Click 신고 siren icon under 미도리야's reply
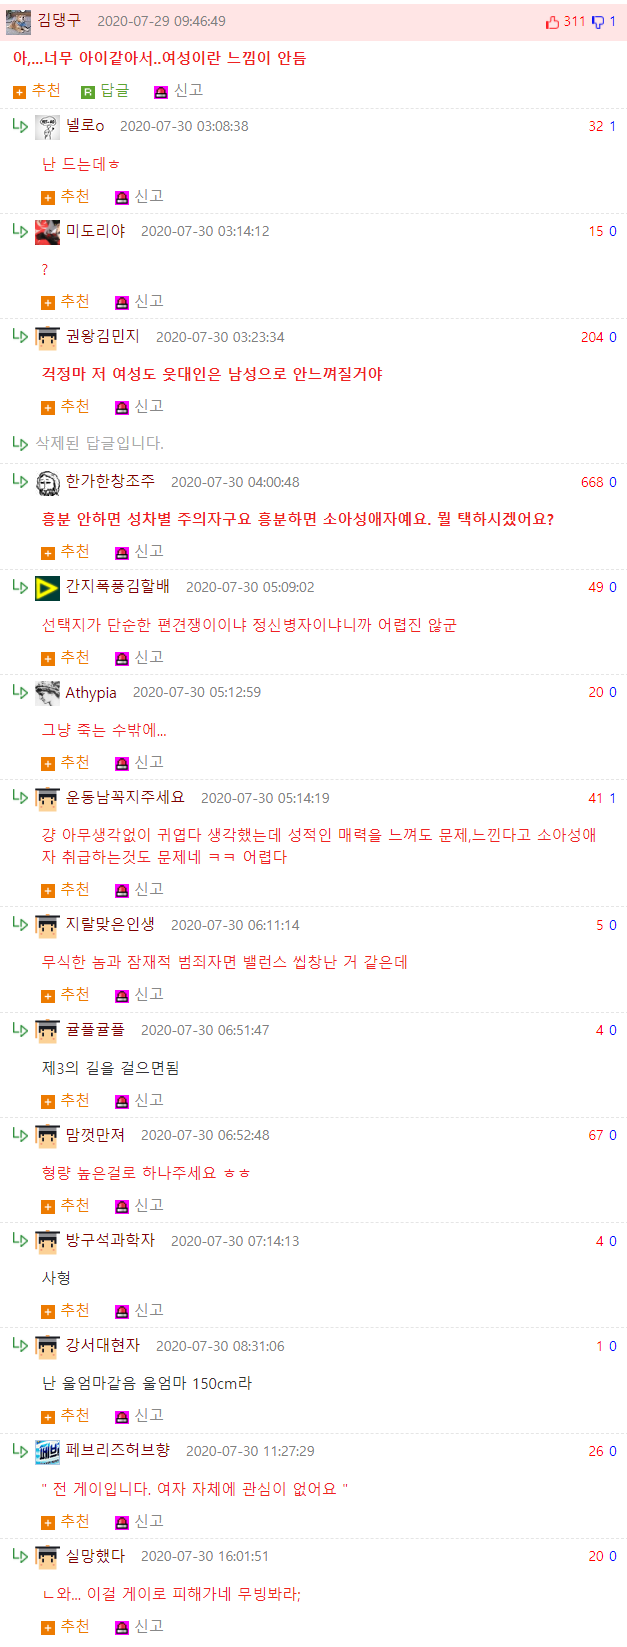 (122, 303)
